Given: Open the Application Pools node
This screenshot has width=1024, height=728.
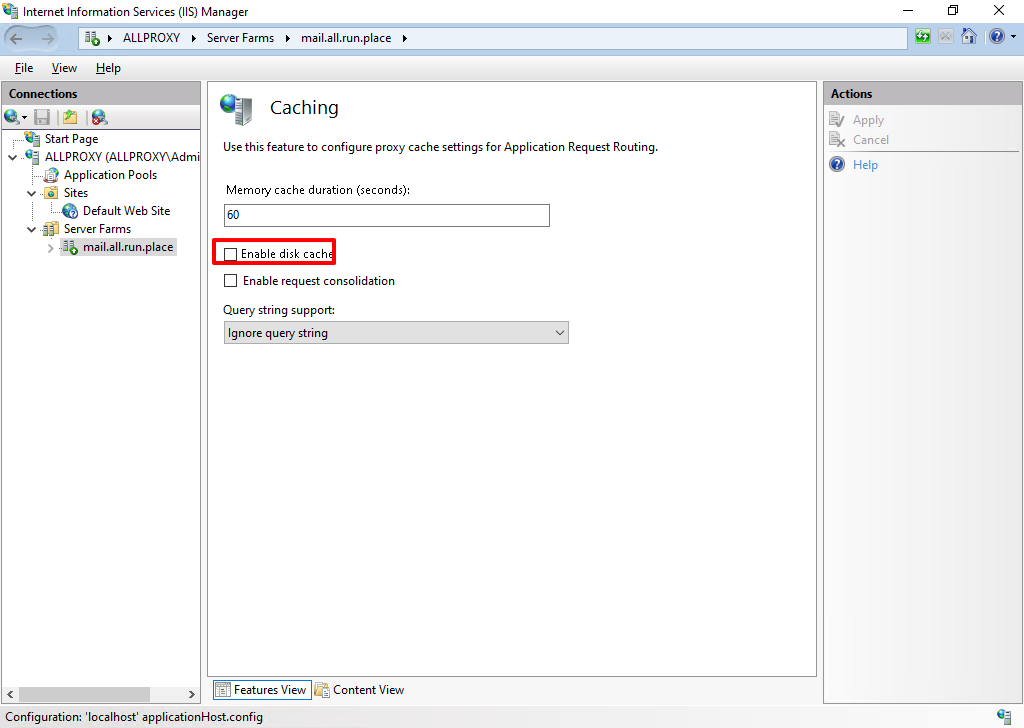Looking at the screenshot, I should pyautogui.click(x=110, y=175).
